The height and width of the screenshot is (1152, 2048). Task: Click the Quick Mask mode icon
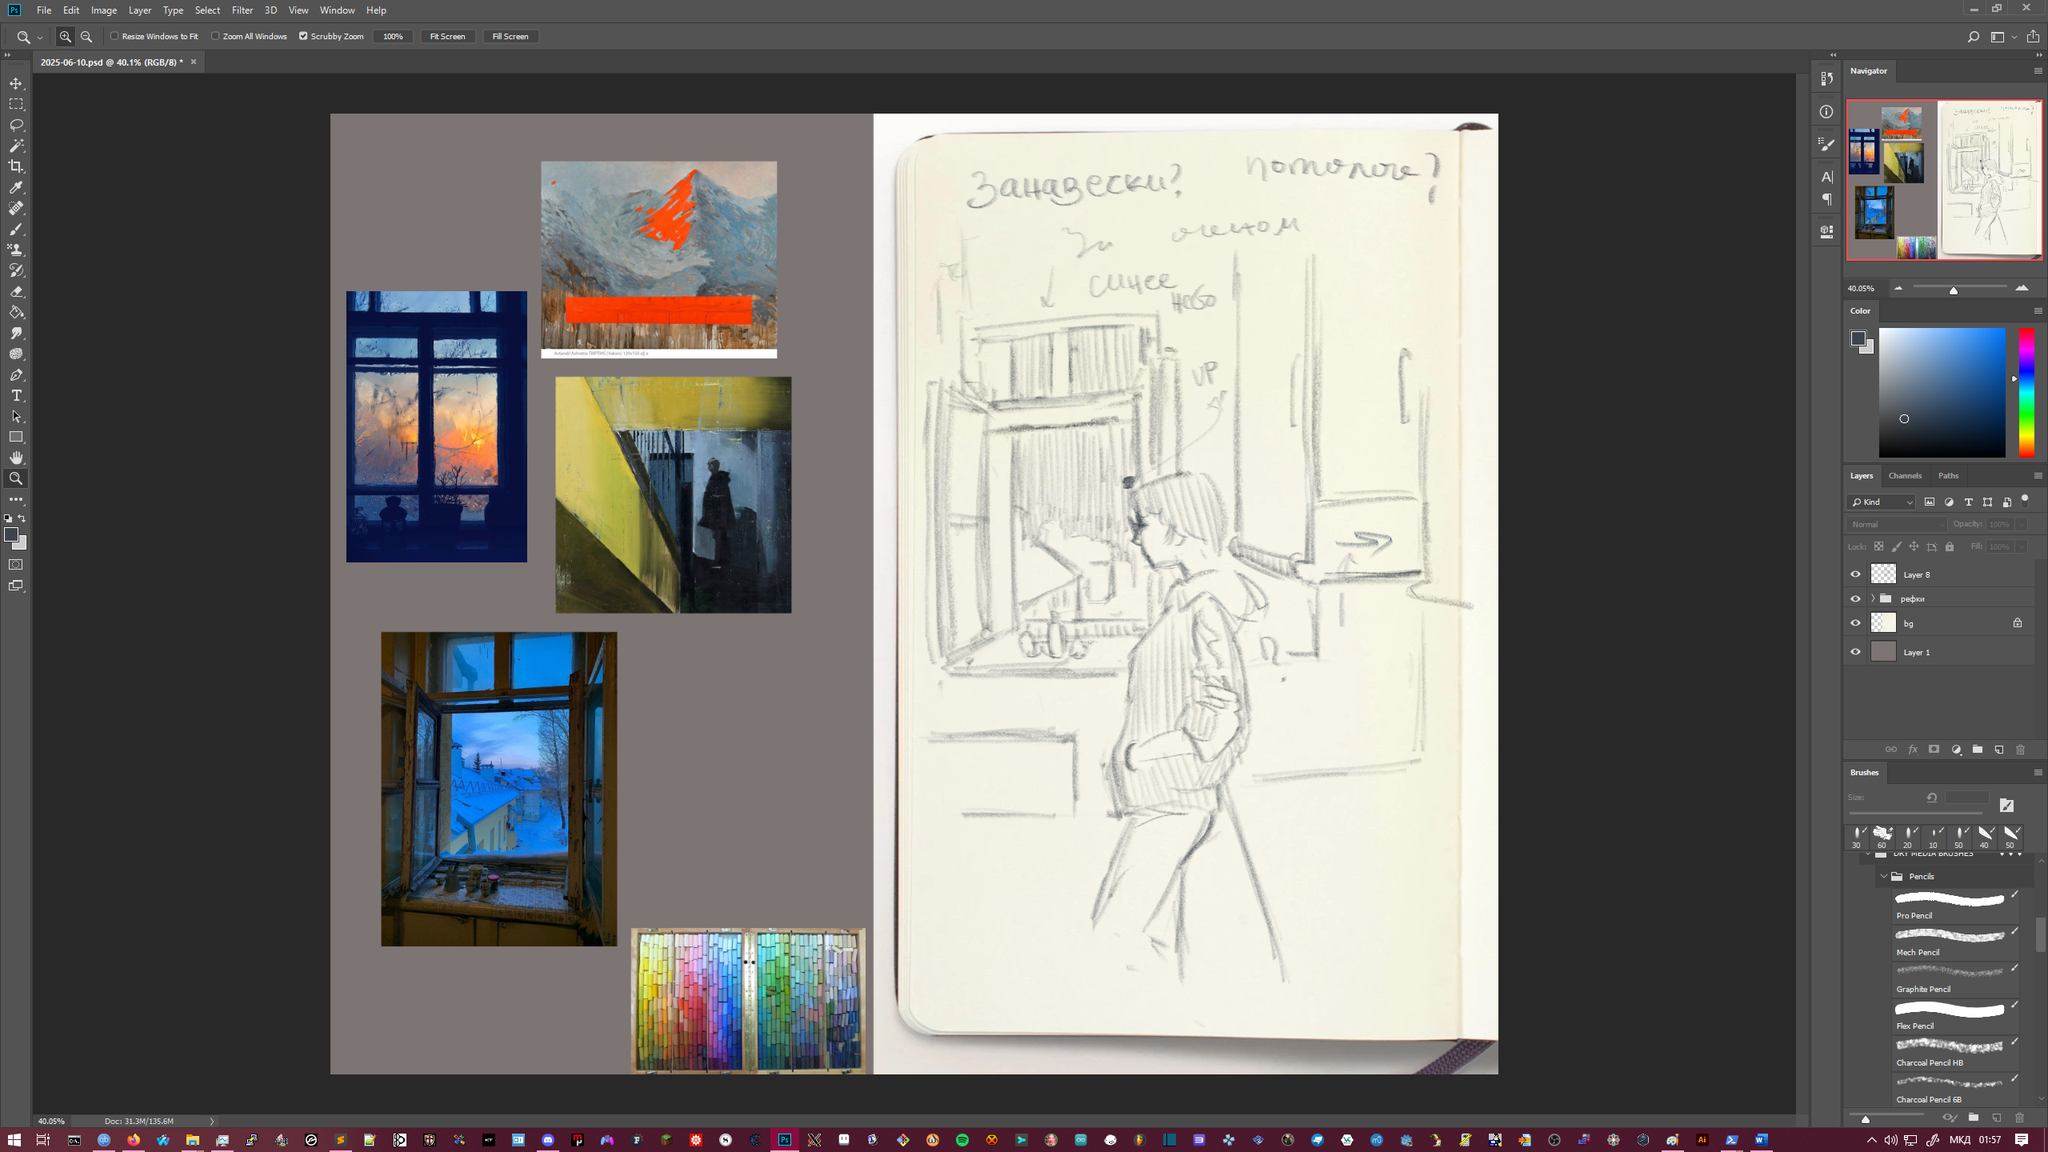[x=16, y=565]
